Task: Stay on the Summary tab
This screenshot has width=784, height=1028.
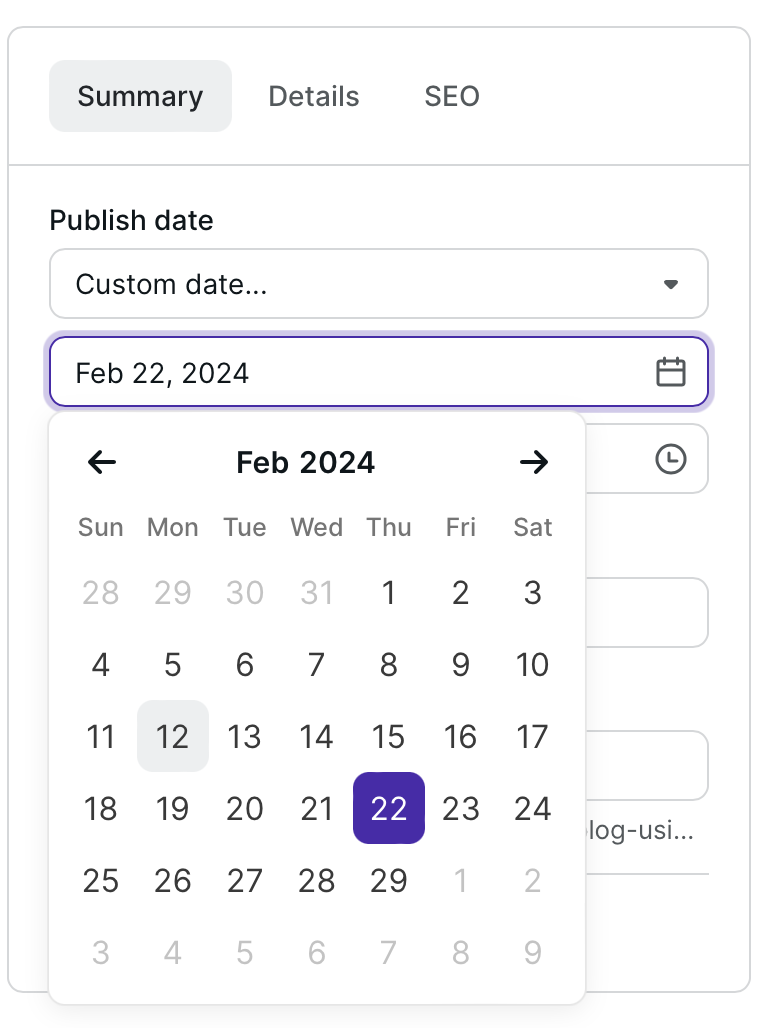Action: tap(140, 96)
